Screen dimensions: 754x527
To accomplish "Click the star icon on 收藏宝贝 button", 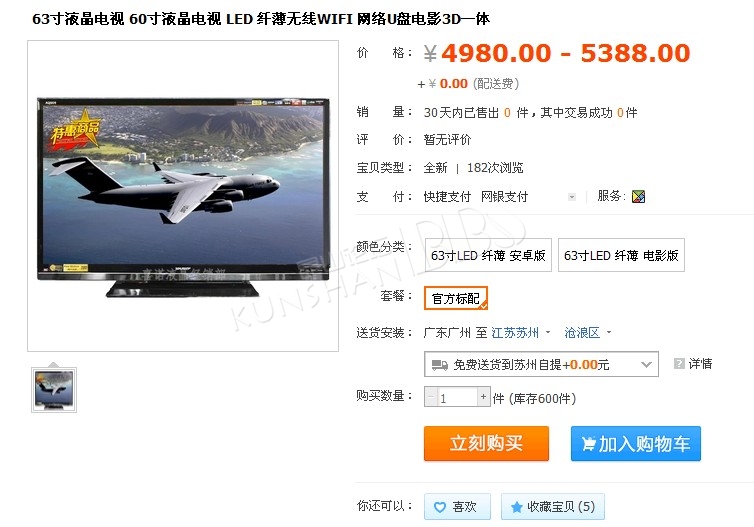I will tap(516, 507).
